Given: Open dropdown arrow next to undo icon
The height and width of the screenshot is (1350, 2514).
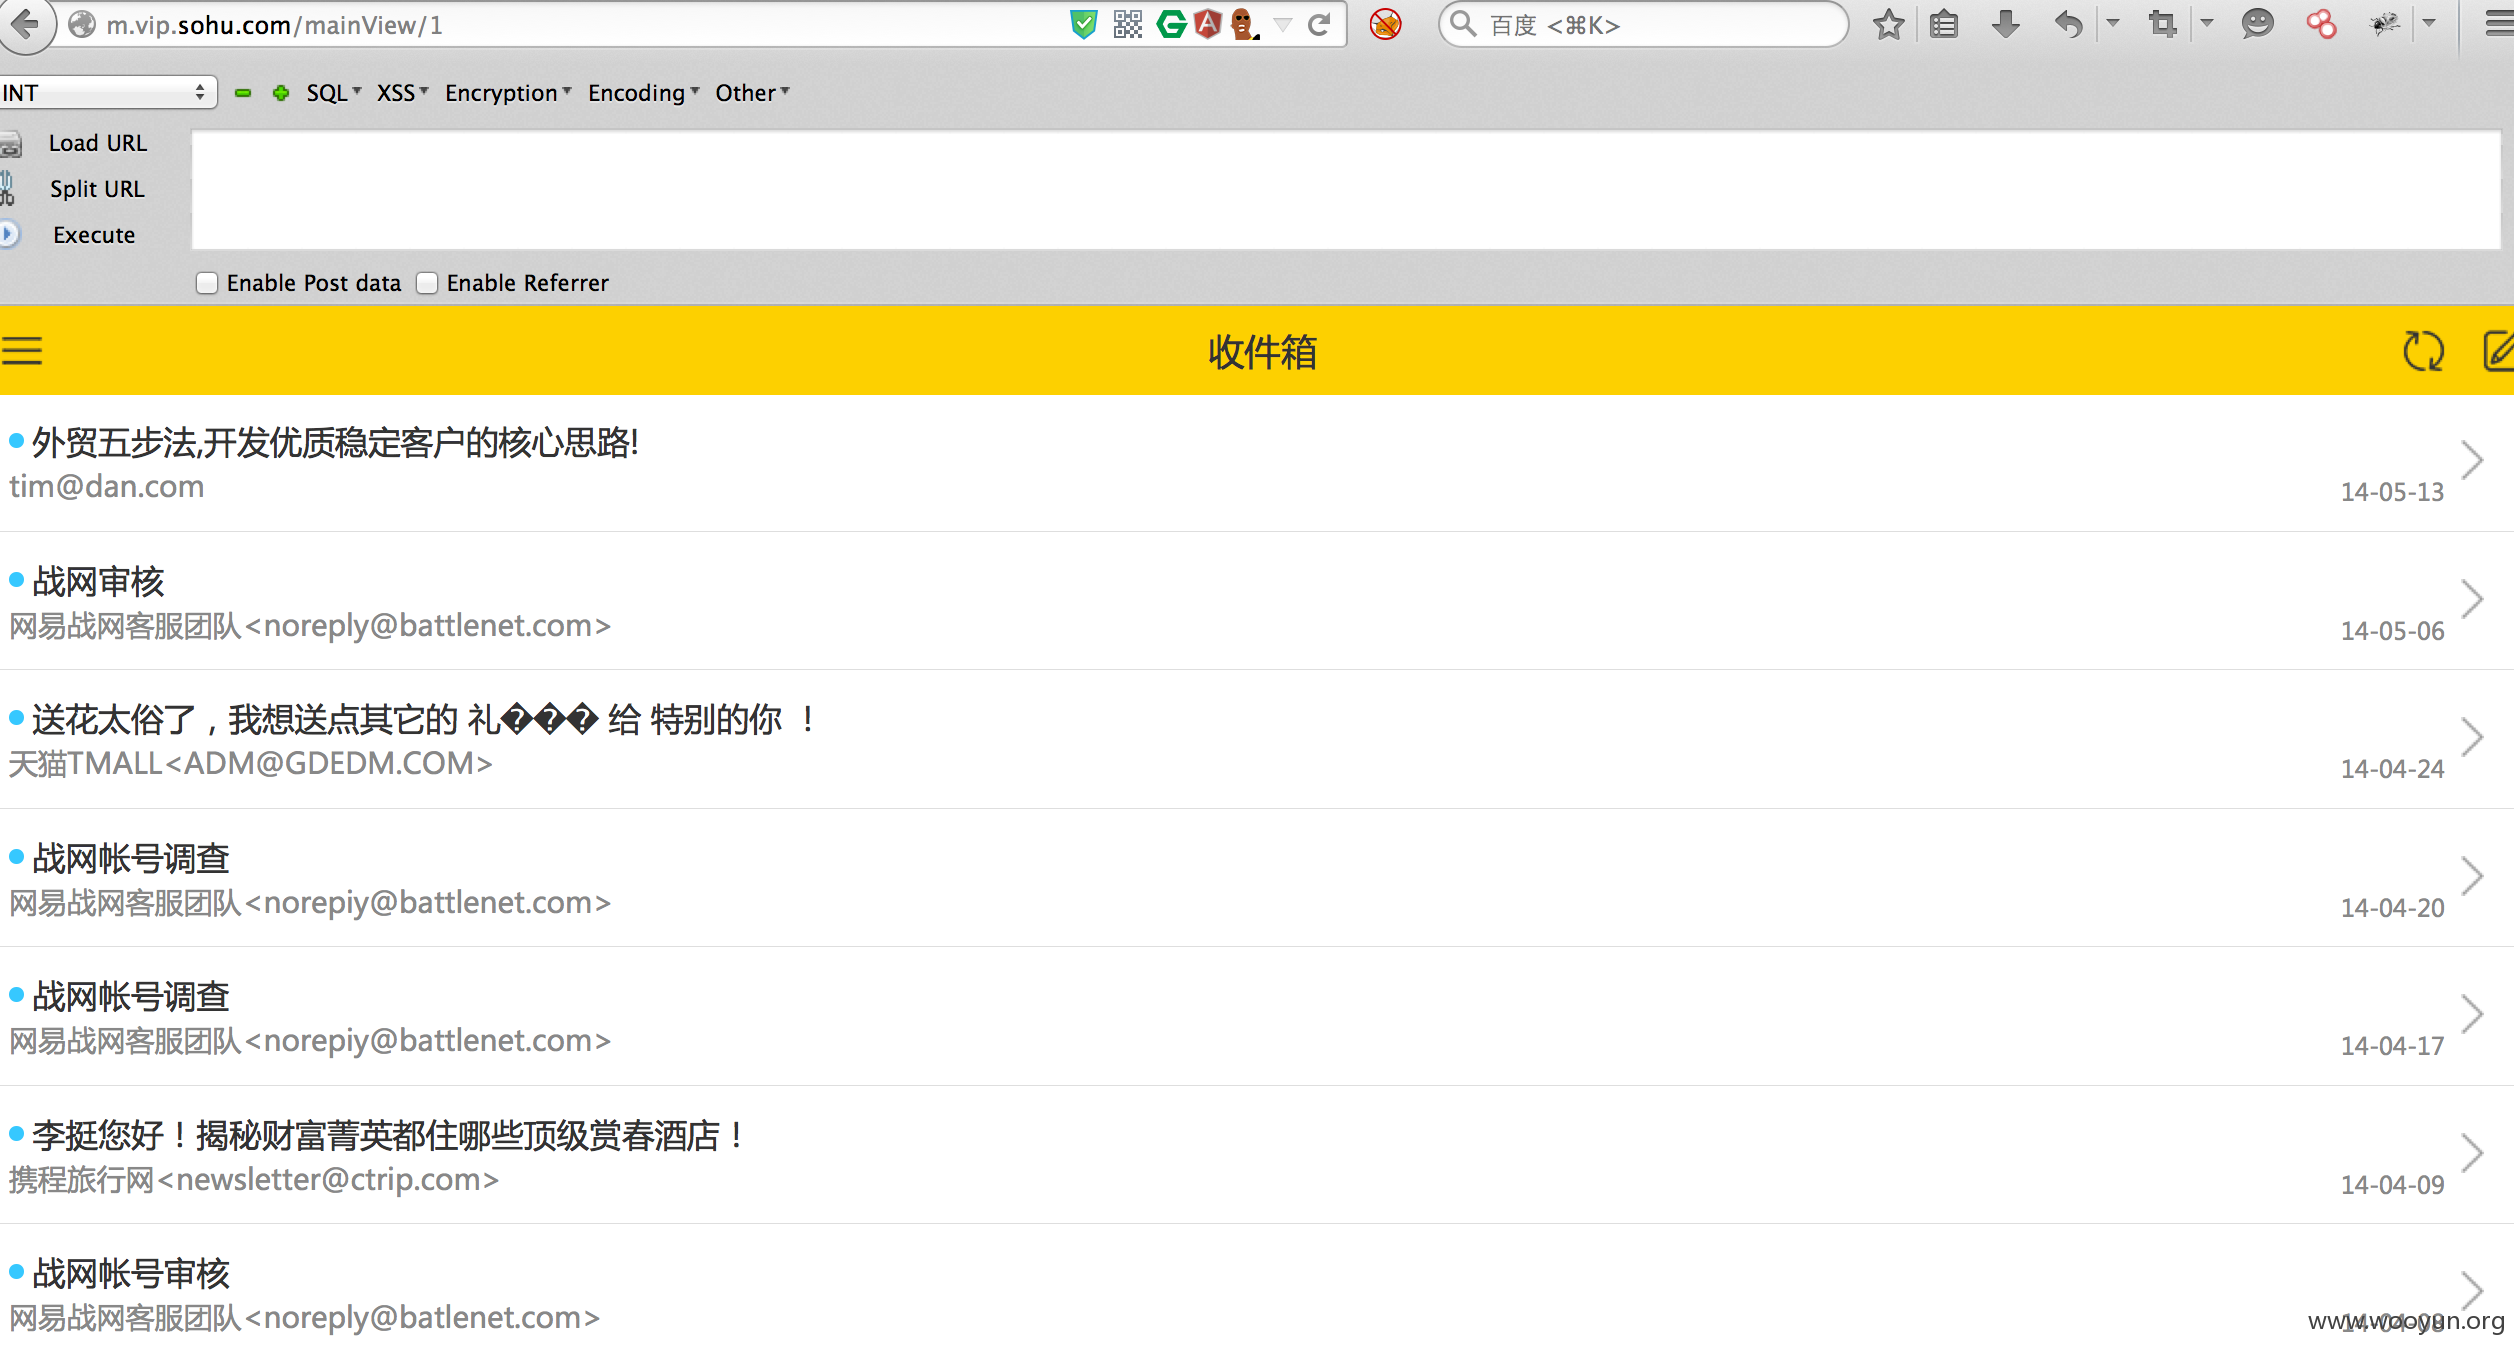Looking at the screenshot, I should 2113,23.
